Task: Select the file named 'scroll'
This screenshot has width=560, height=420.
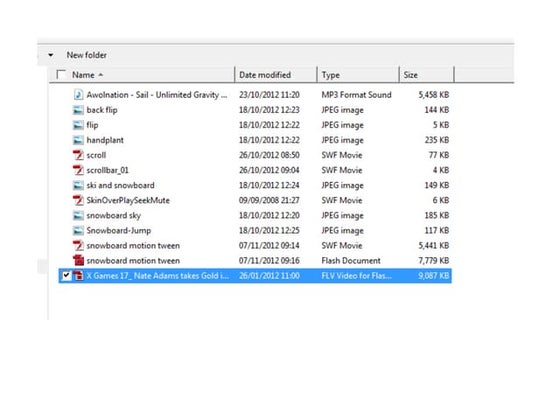Action: [96, 155]
